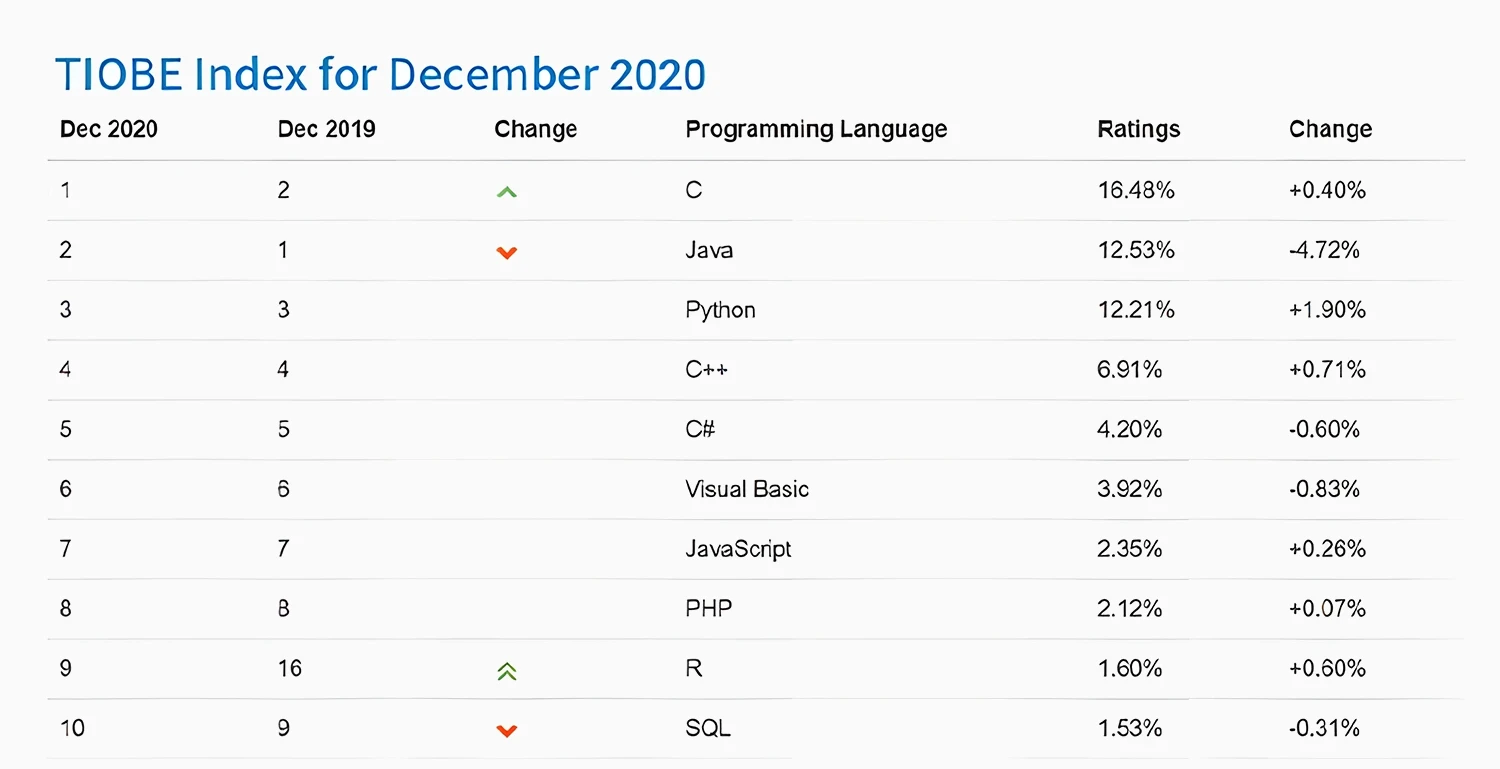Select the Dec 2020 column header

(109, 129)
